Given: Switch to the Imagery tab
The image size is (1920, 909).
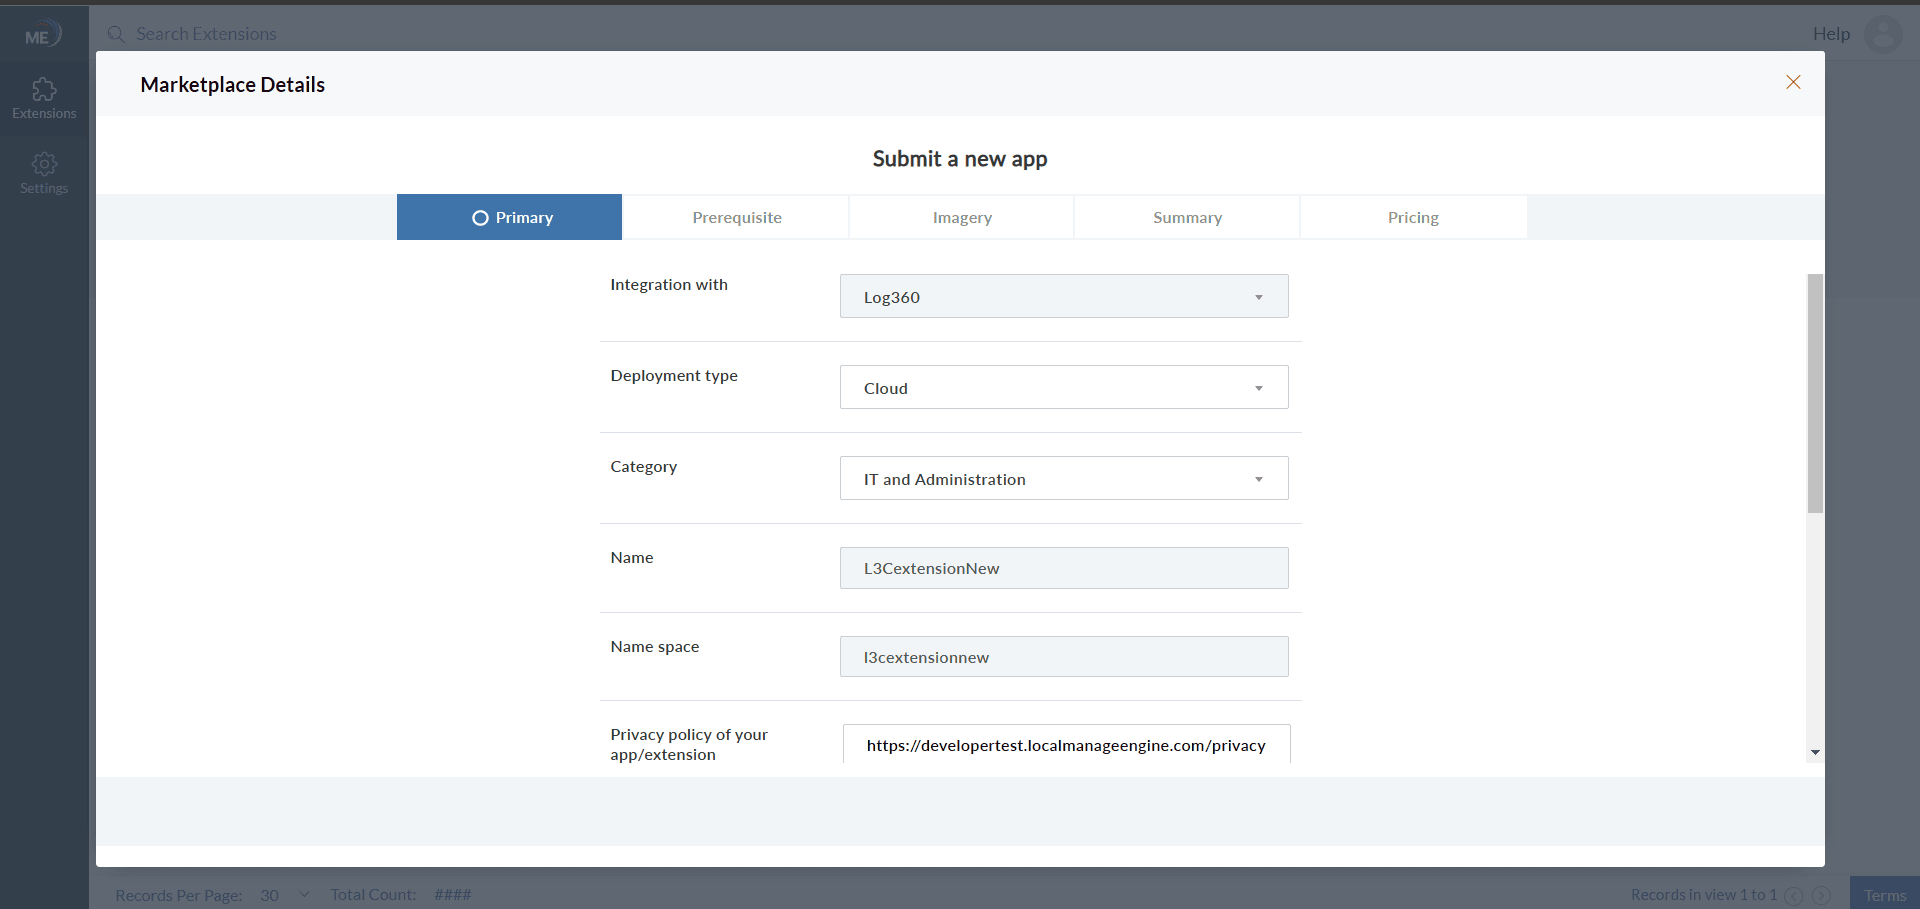Looking at the screenshot, I should pyautogui.click(x=960, y=217).
